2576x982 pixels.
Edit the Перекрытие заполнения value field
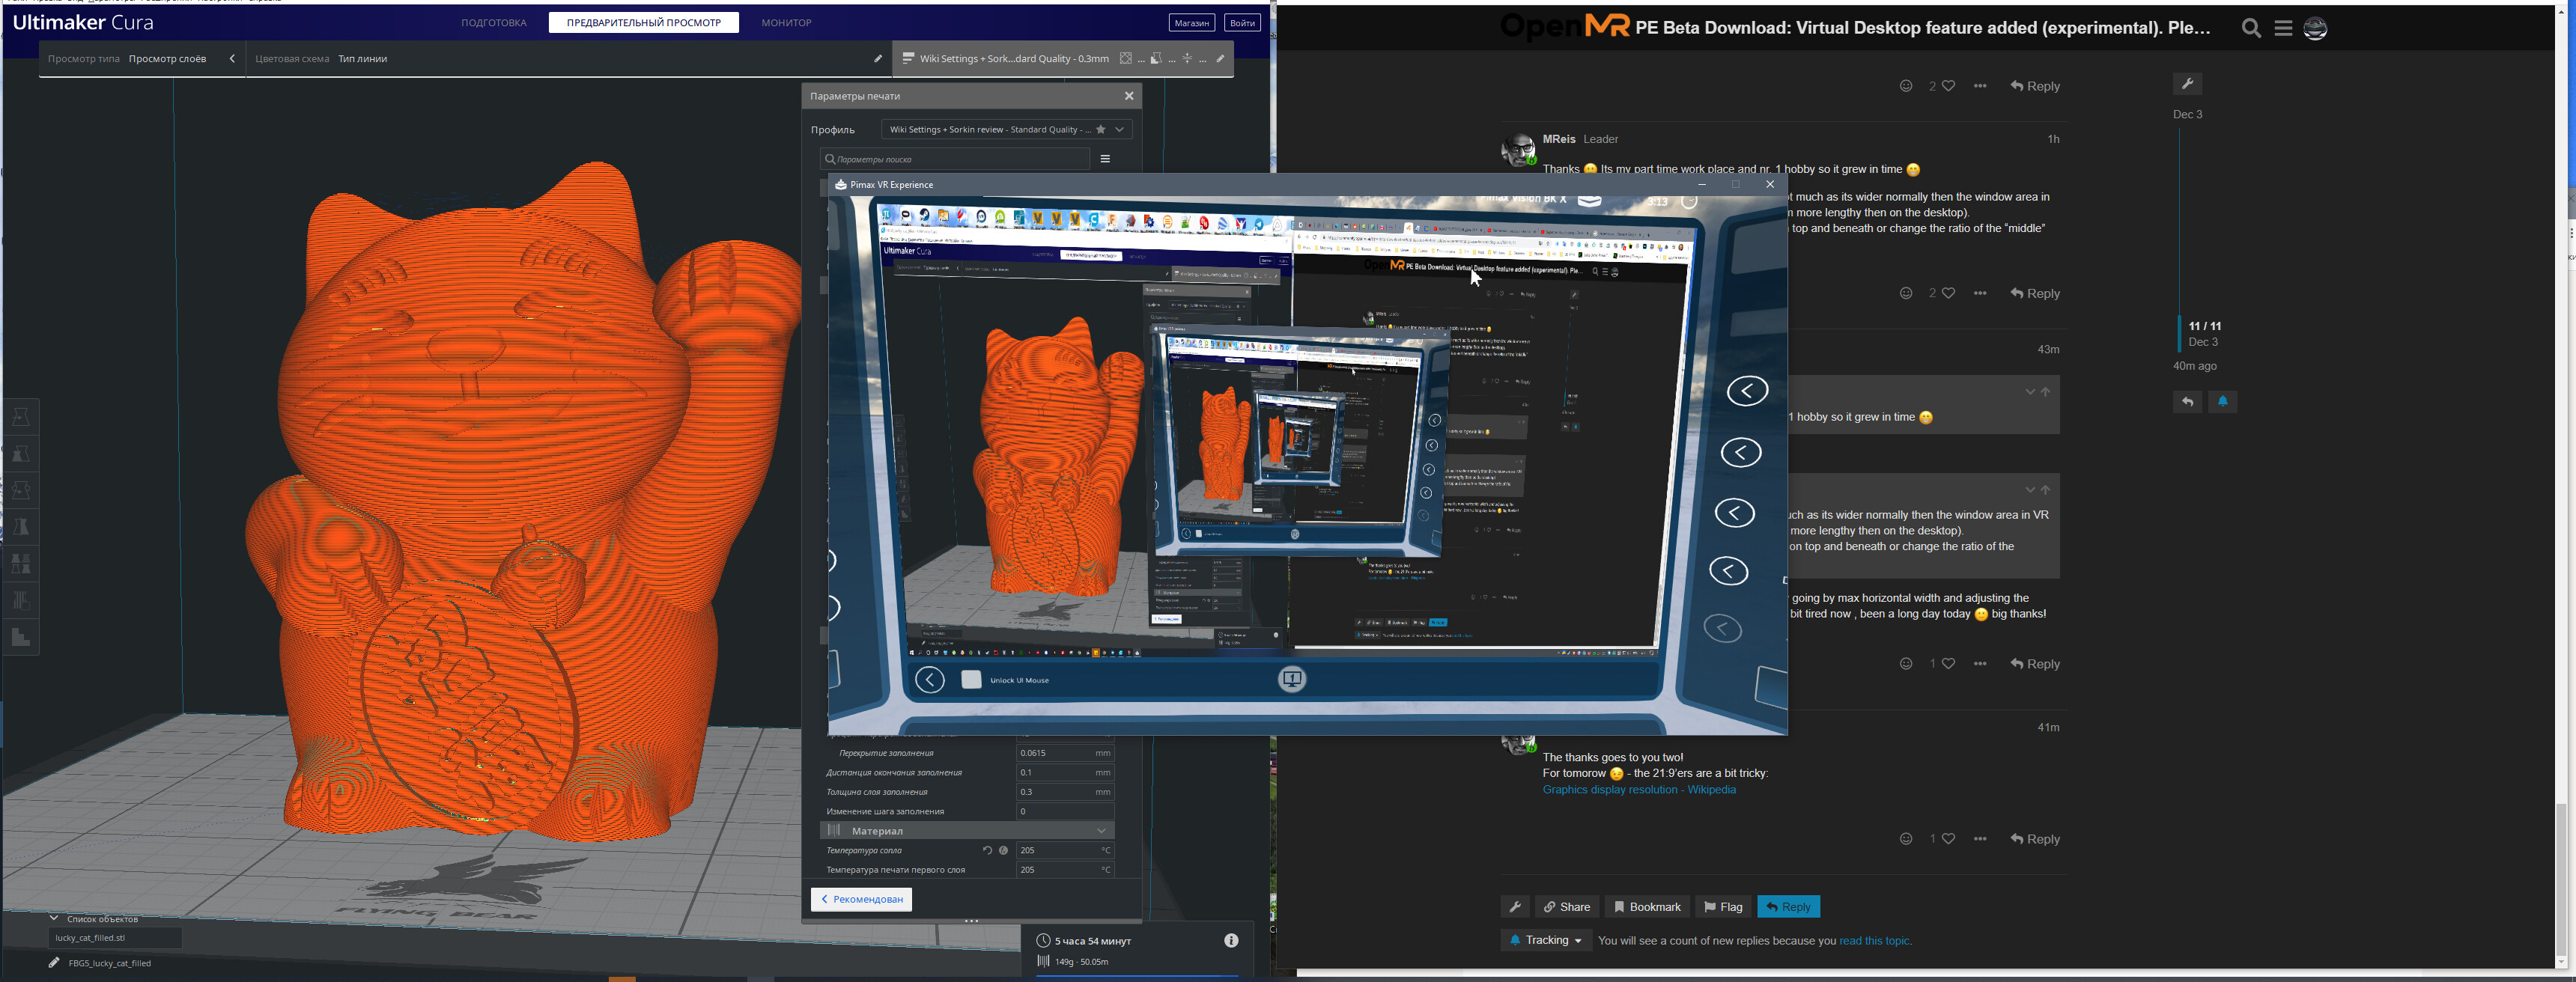(1065, 753)
